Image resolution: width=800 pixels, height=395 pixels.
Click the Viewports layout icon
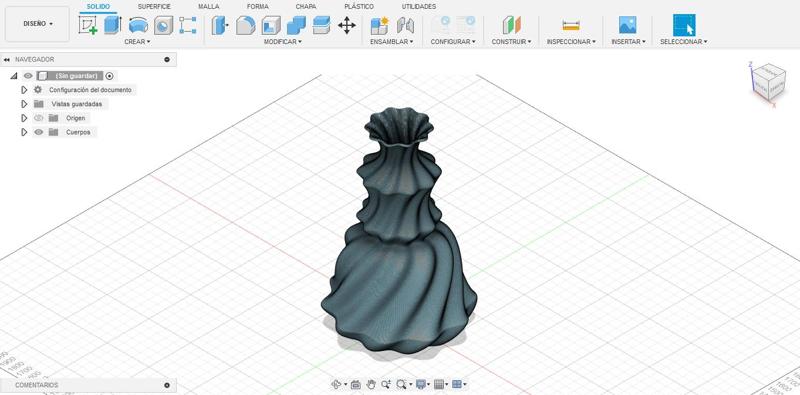[457, 384]
